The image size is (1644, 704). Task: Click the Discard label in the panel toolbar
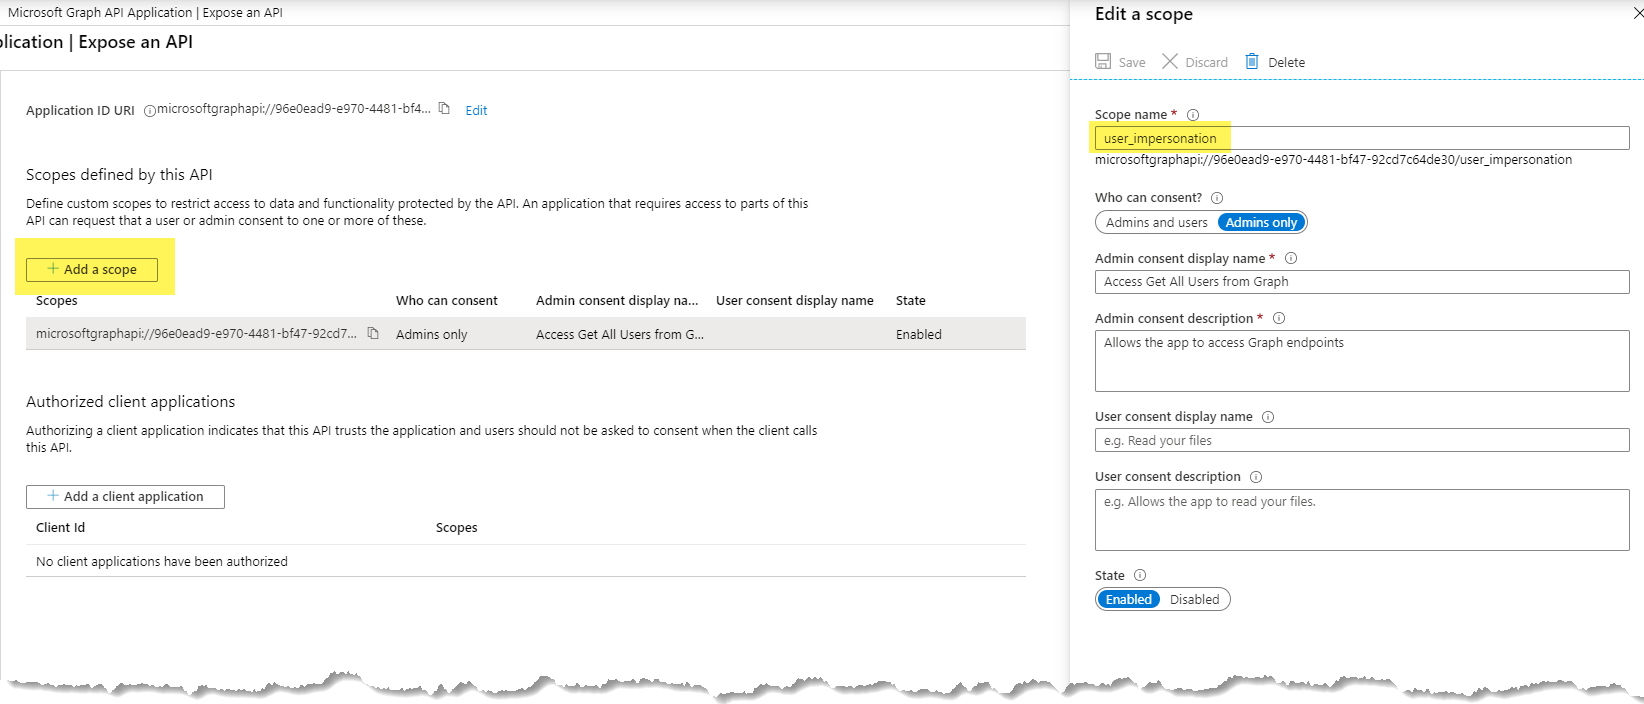click(1206, 62)
